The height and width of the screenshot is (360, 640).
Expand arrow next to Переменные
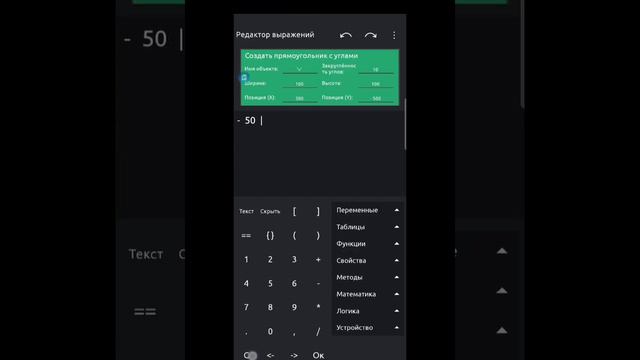(x=396, y=210)
